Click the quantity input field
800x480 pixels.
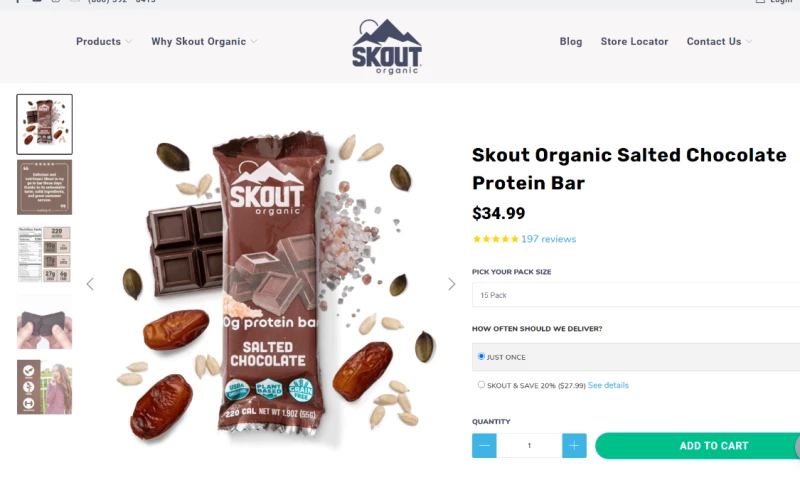529,446
